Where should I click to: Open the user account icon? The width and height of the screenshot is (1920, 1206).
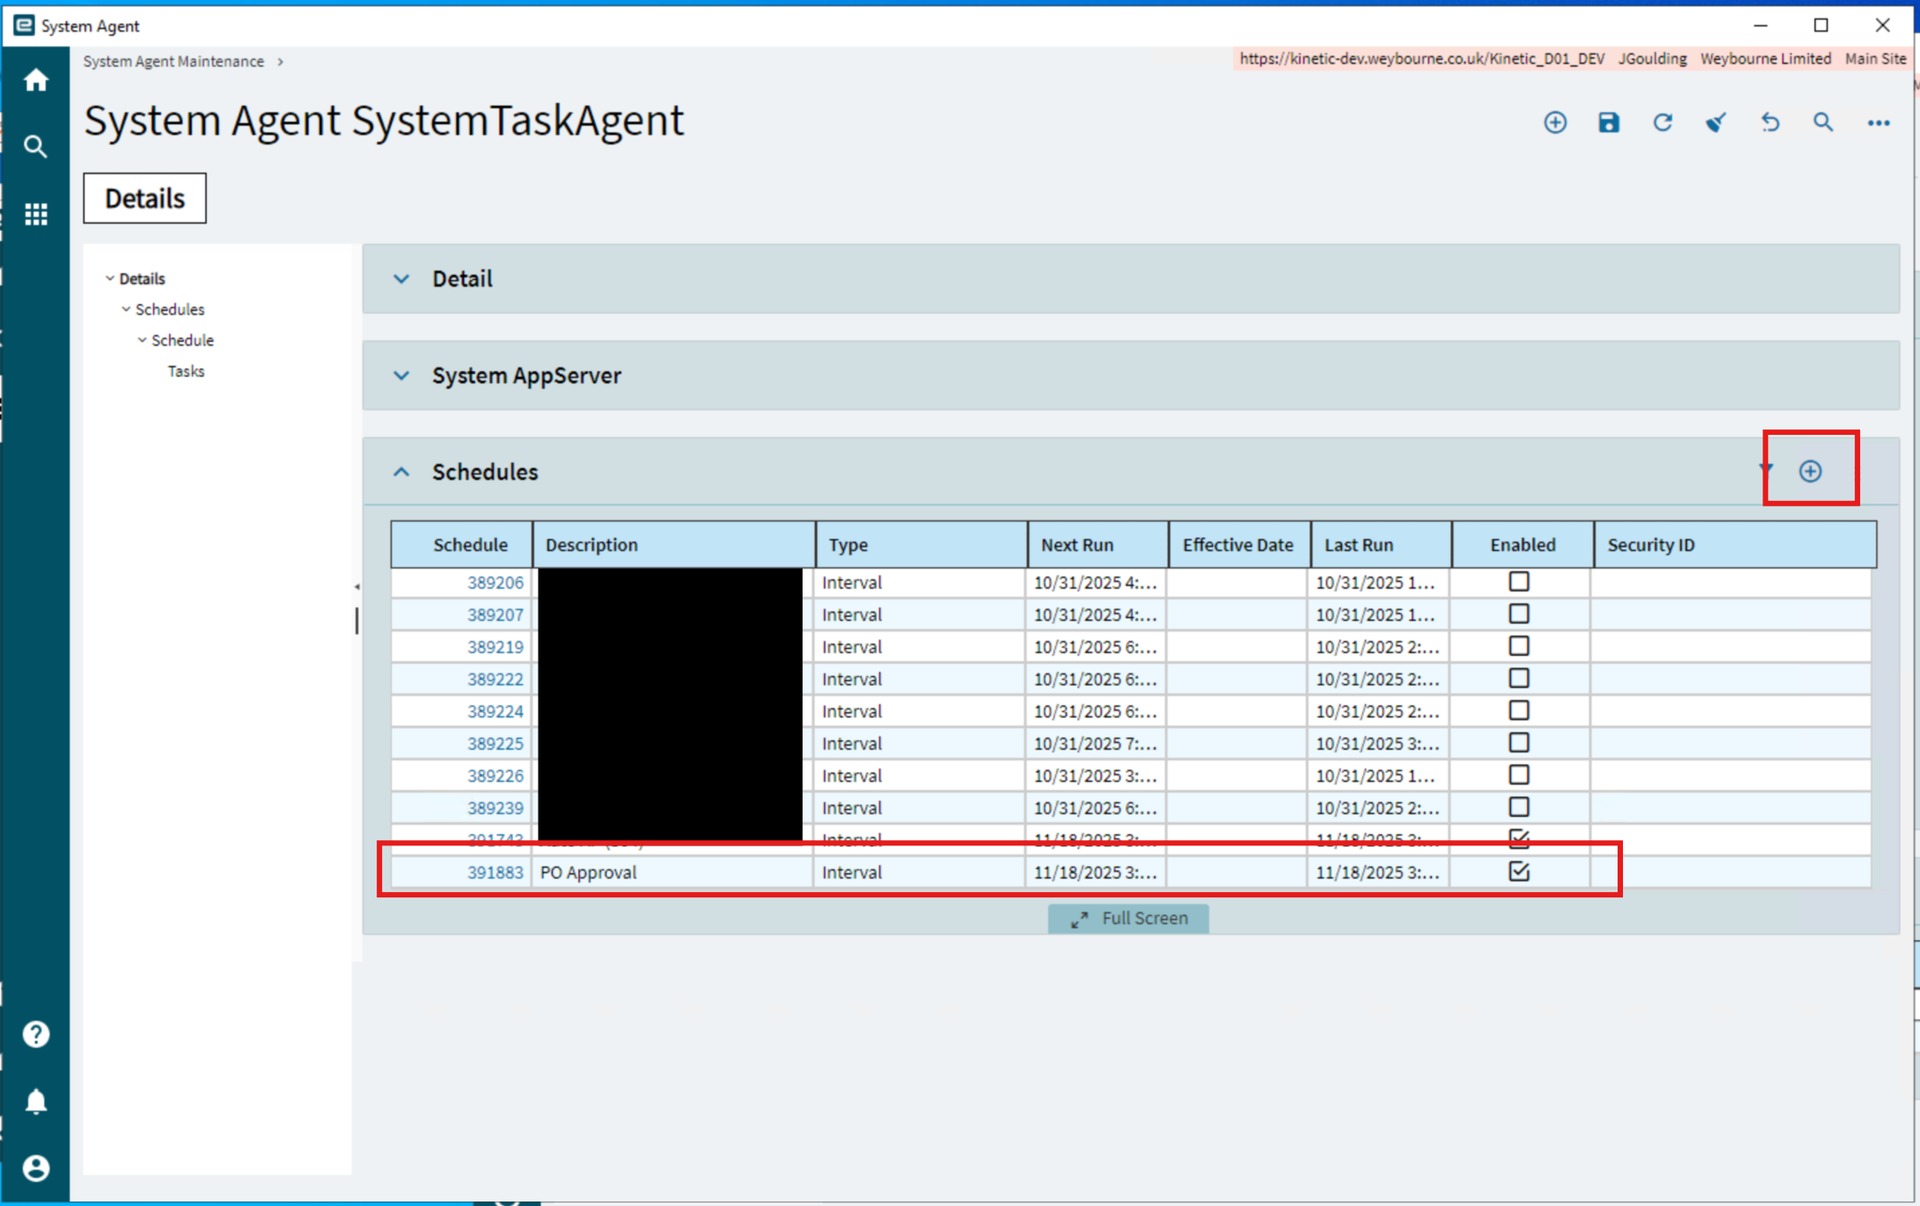pyautogui.click(x=36, y=1168)
